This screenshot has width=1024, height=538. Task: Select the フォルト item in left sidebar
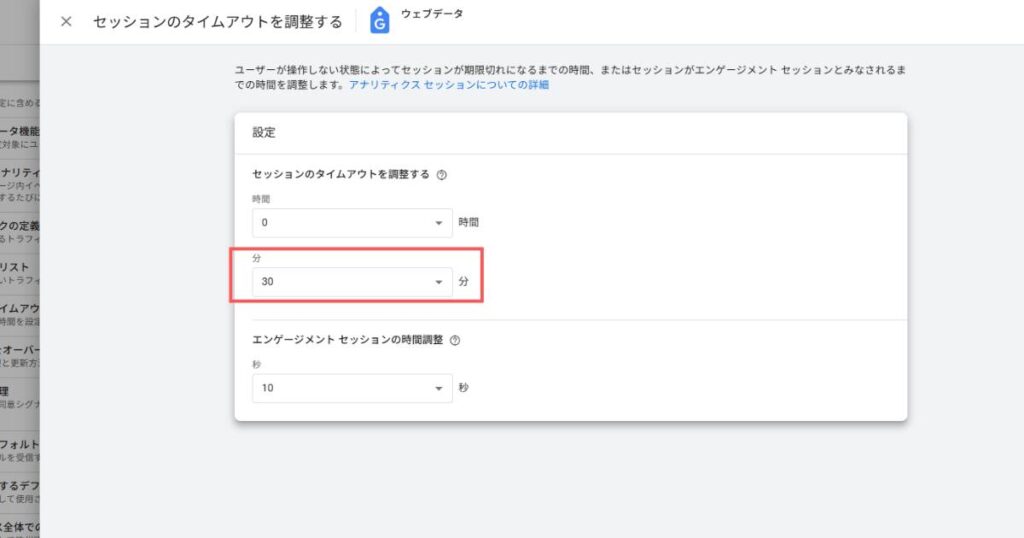point(20,443)
